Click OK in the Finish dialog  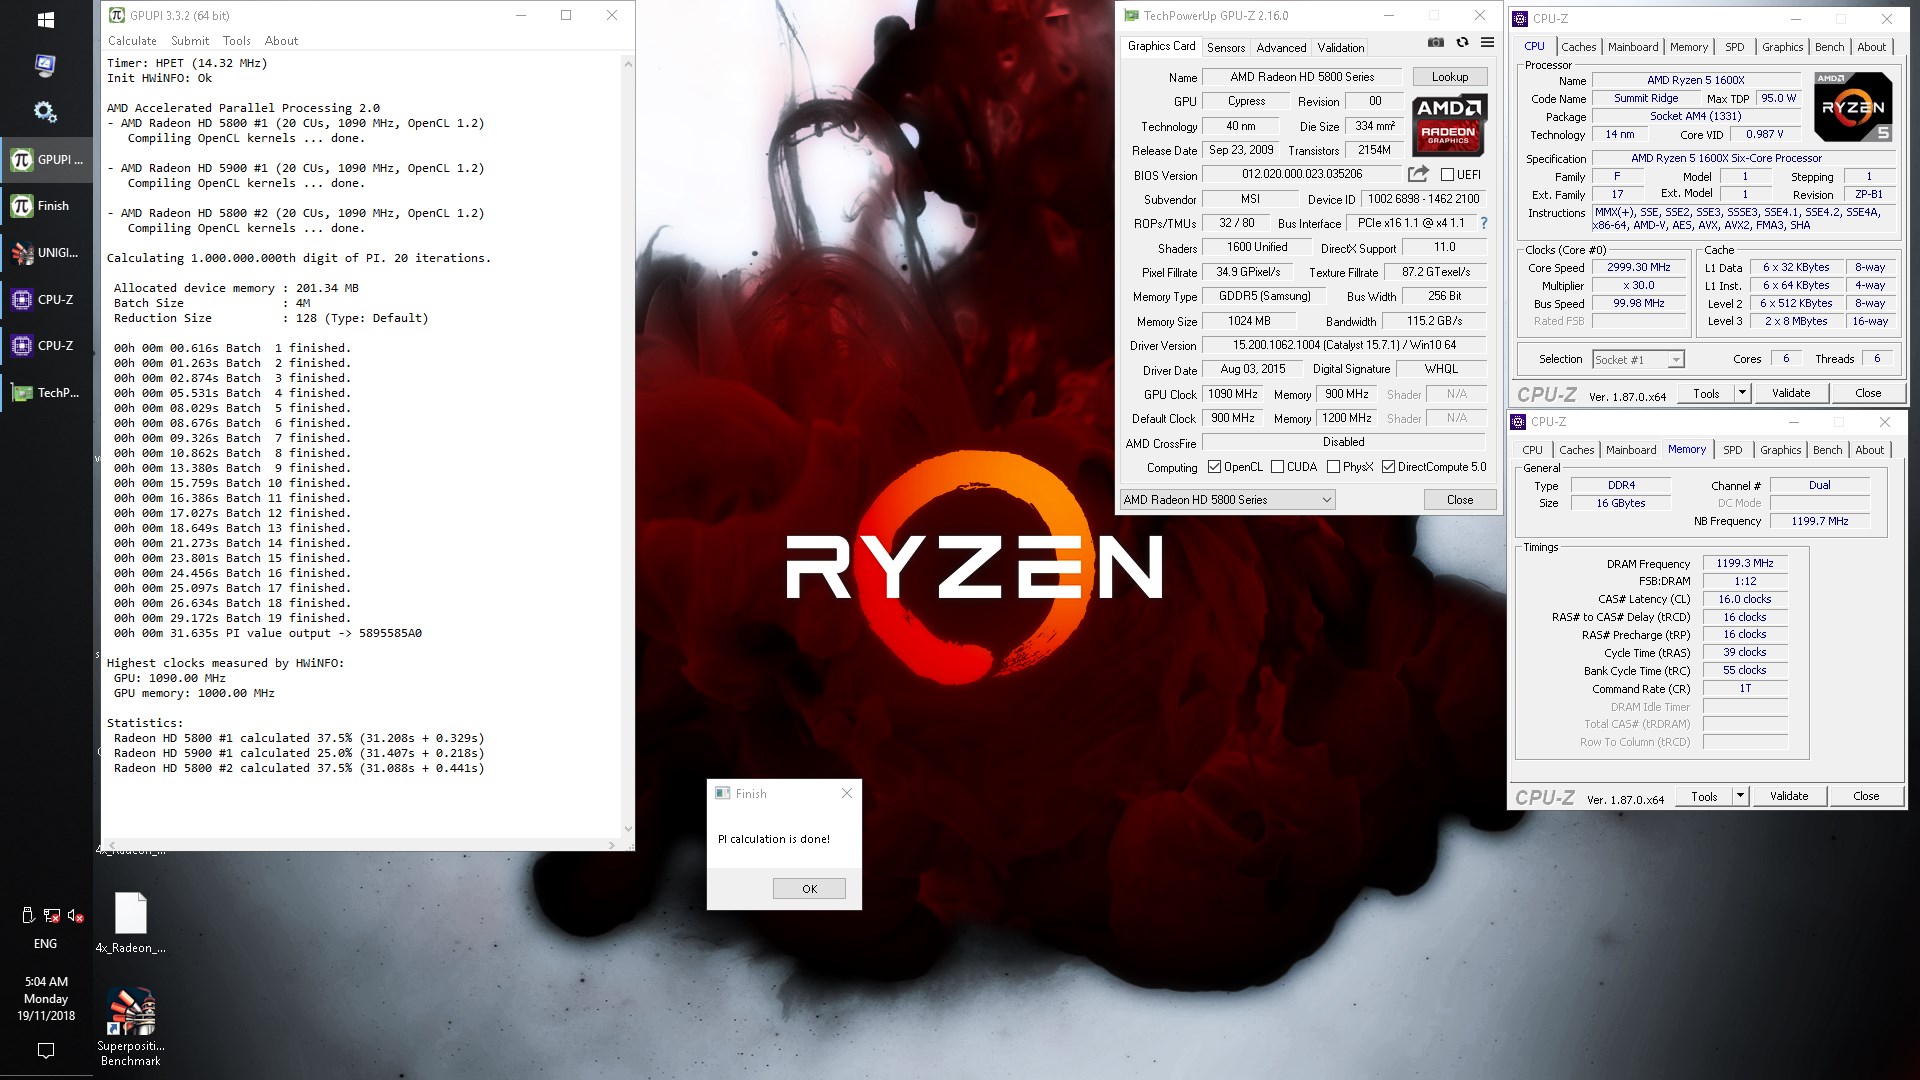[x=809, y=889]
